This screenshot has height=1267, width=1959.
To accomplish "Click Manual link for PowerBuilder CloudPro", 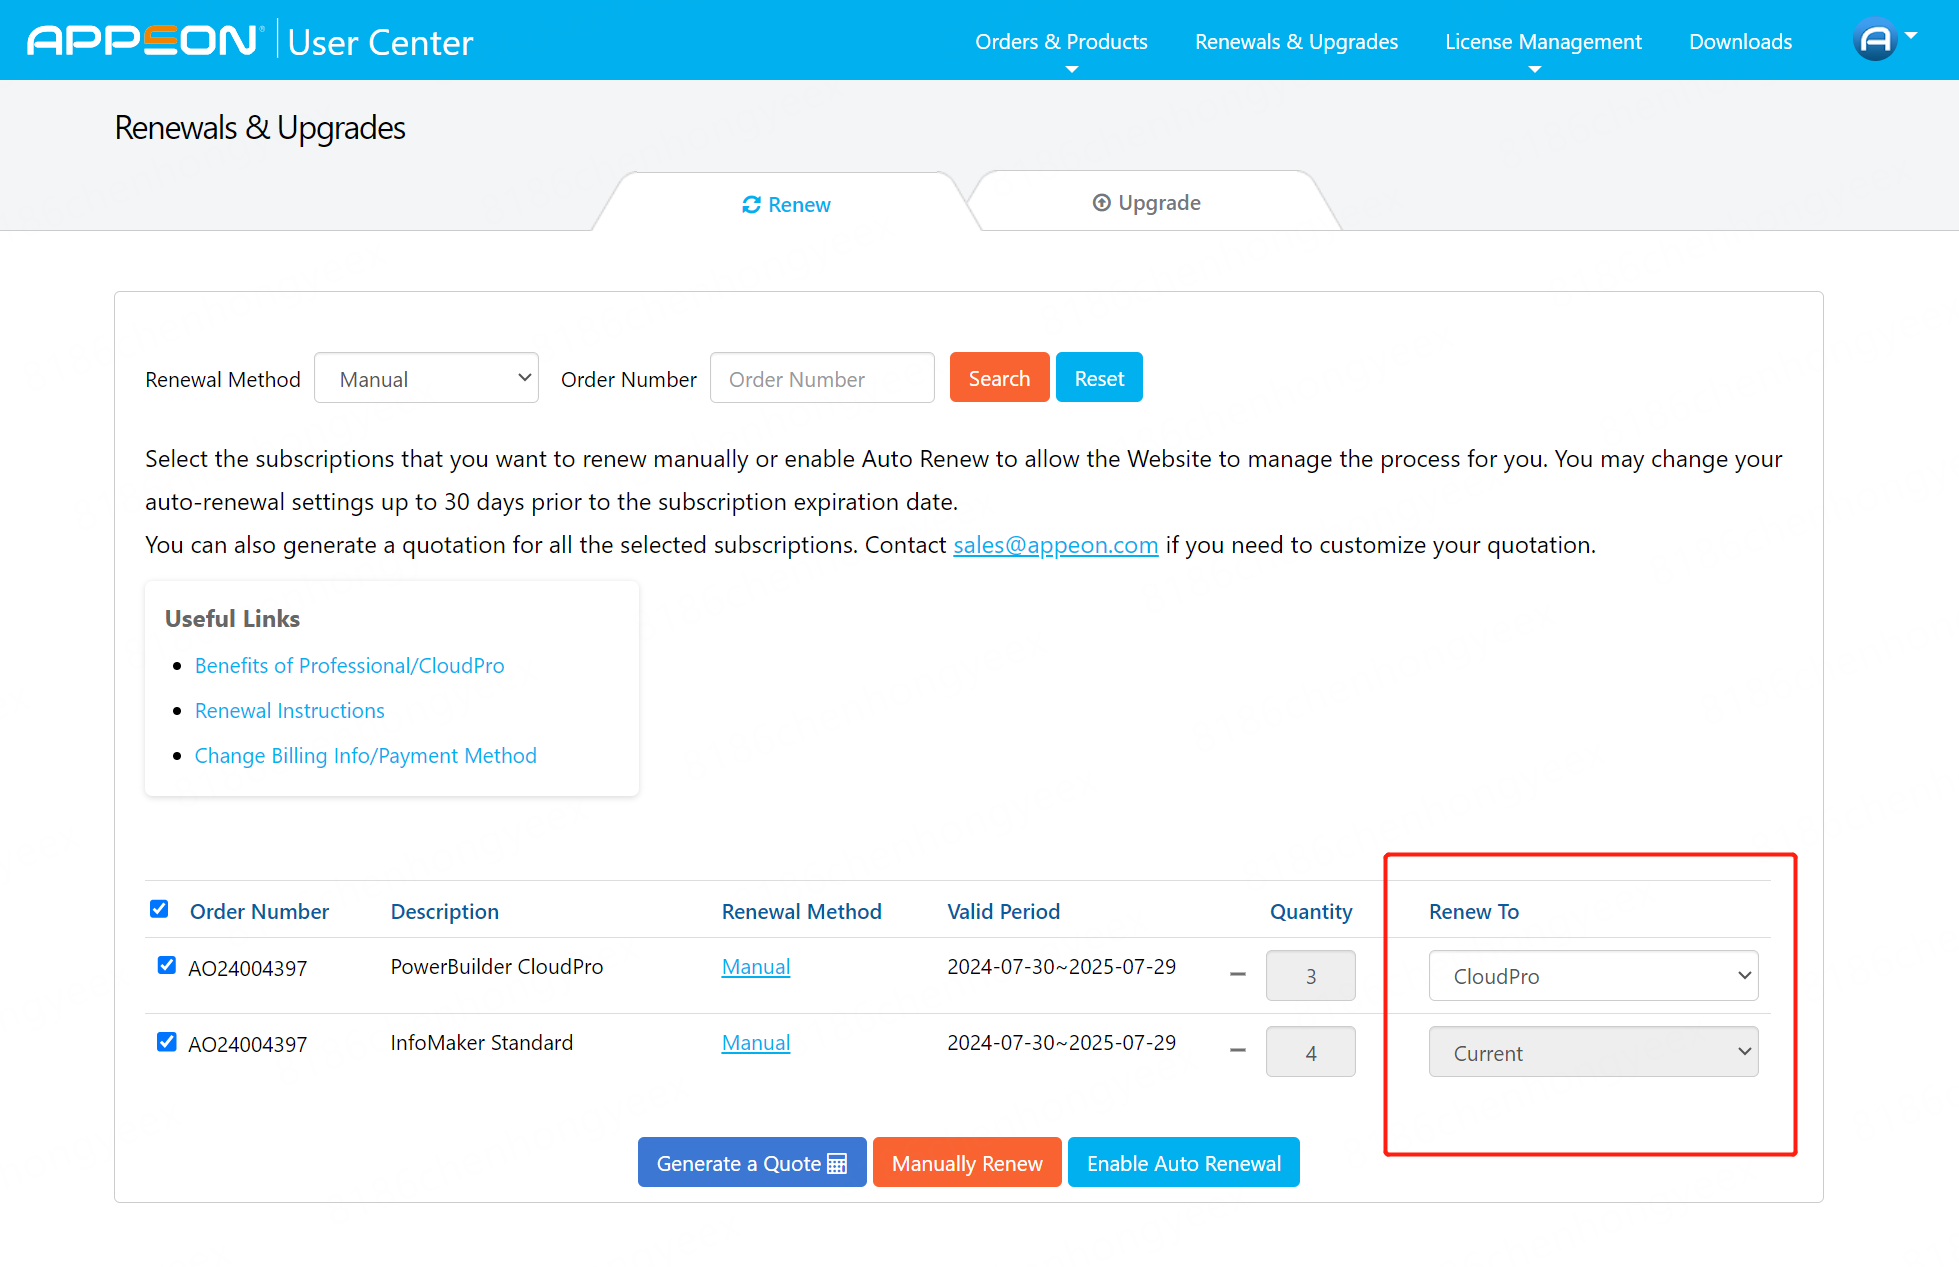I will coord(756,967).
